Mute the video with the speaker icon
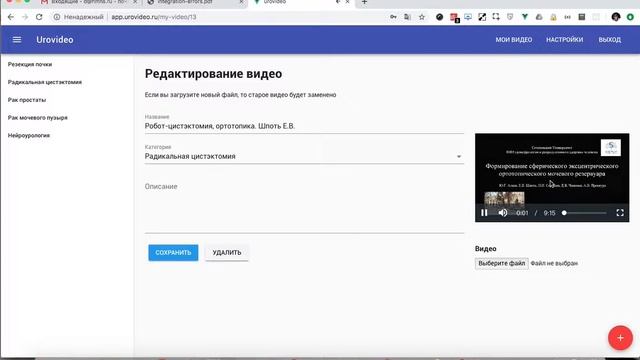Image resolution: width=640 pixels, height=360 pixels. tap(502, 213)
